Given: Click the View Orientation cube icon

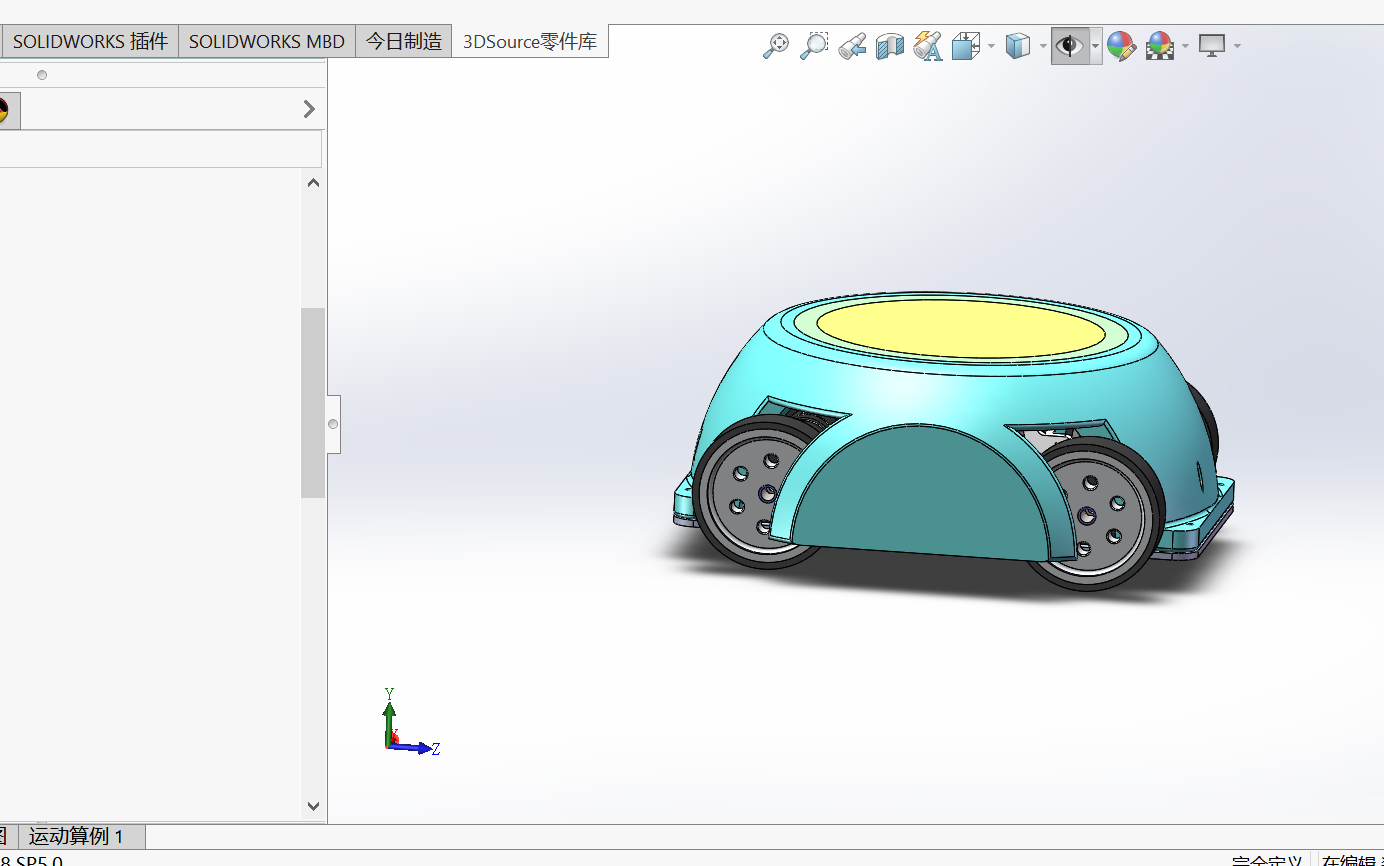Looking at the screenshot, I should 966,46.
